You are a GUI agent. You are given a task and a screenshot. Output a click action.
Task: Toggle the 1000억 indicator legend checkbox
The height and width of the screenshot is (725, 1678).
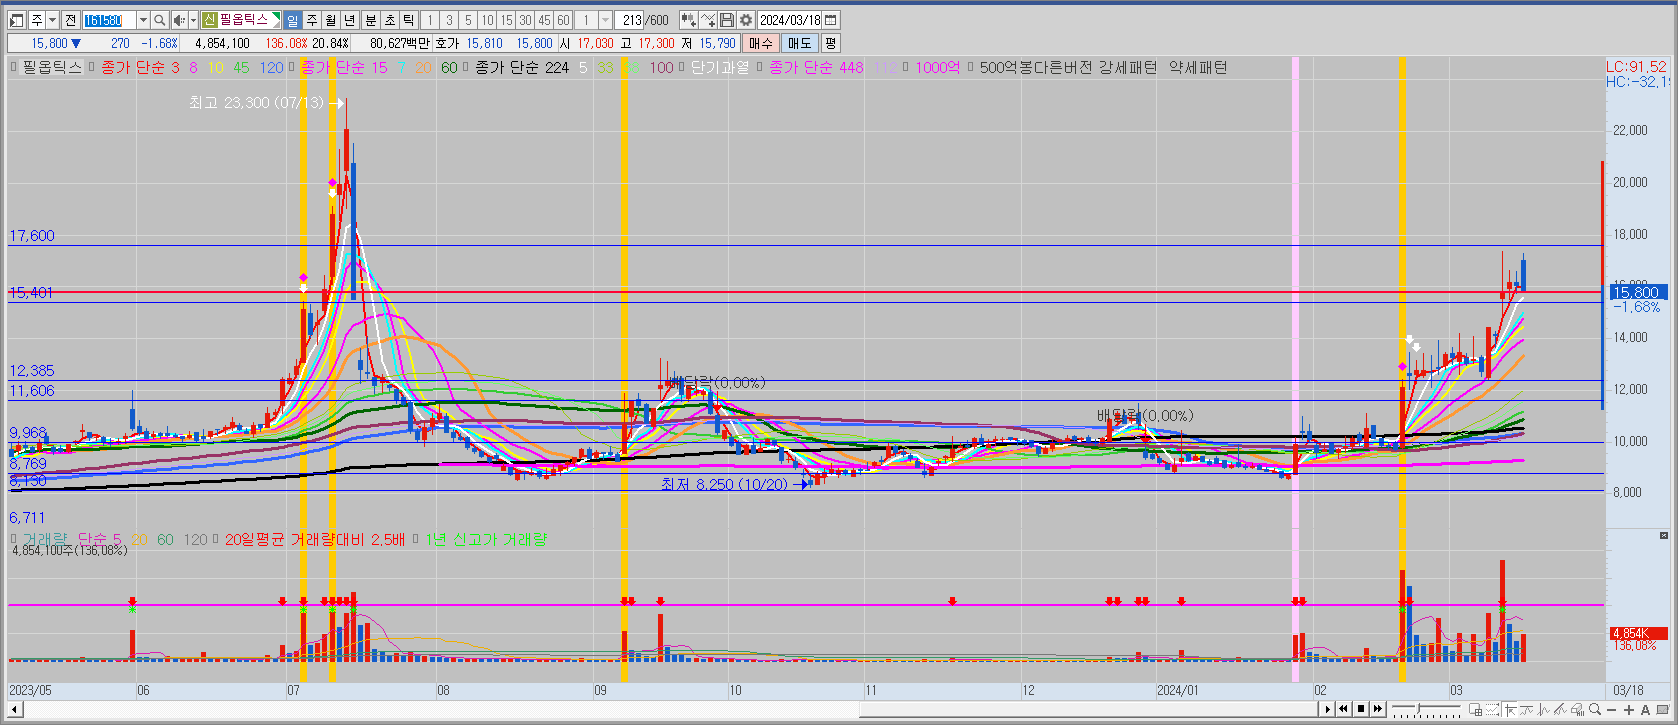[x=906, y=67]
